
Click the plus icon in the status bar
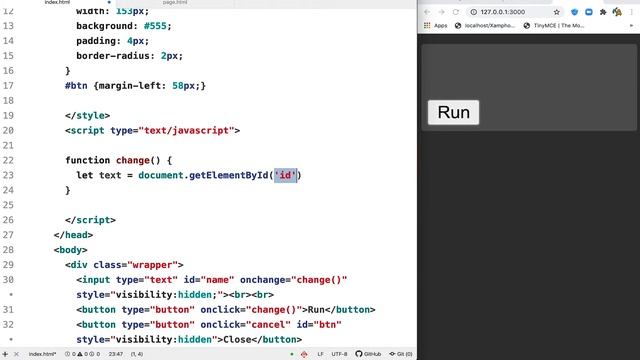pyautogui.click(x=5, y=354)
